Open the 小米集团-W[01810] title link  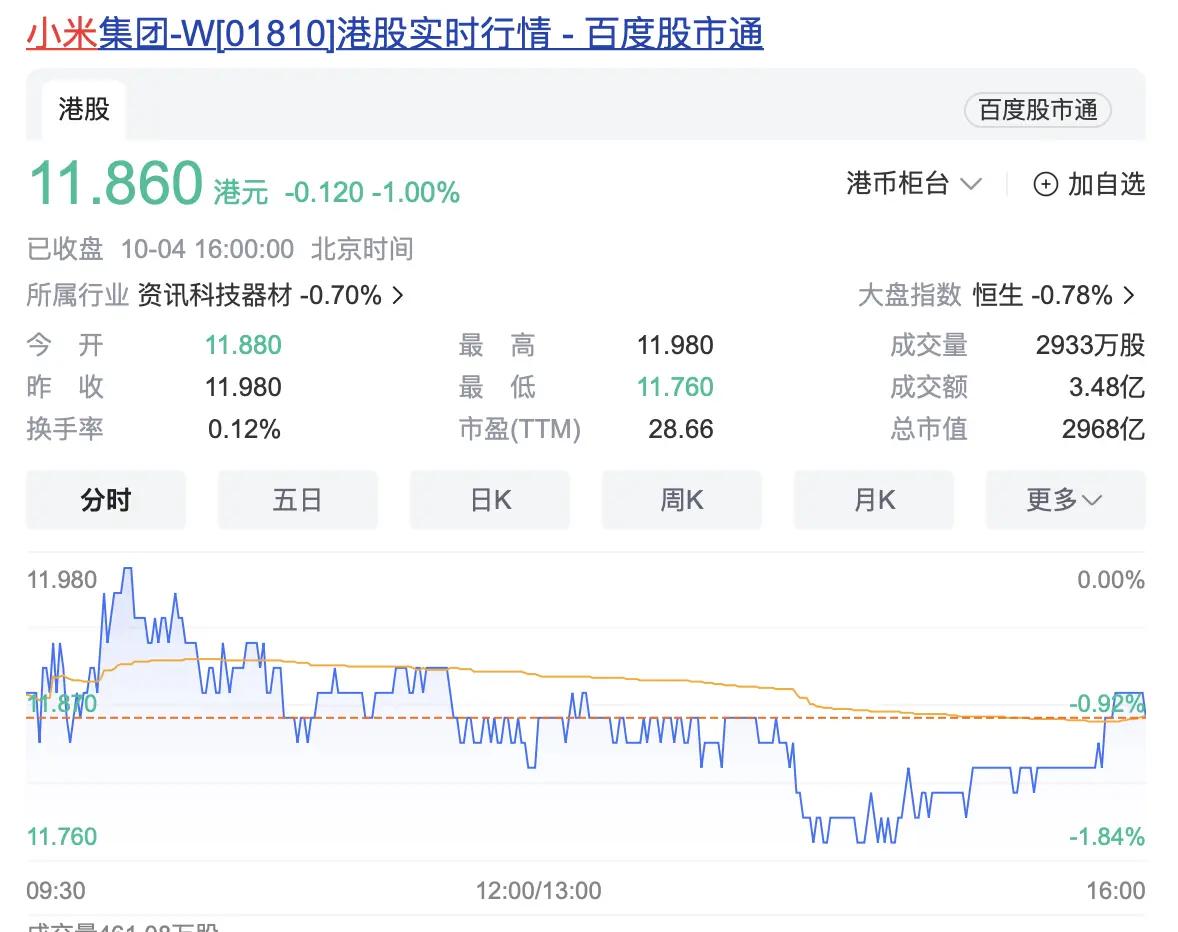394,34
